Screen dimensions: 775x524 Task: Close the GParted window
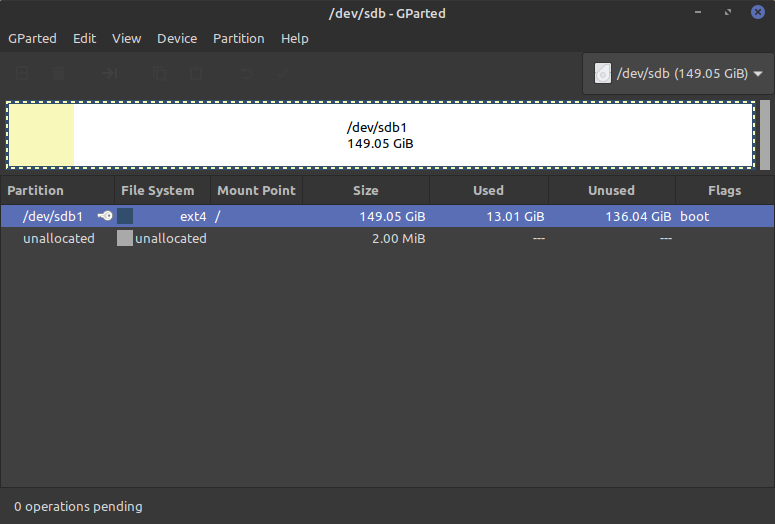coord(758,12)
